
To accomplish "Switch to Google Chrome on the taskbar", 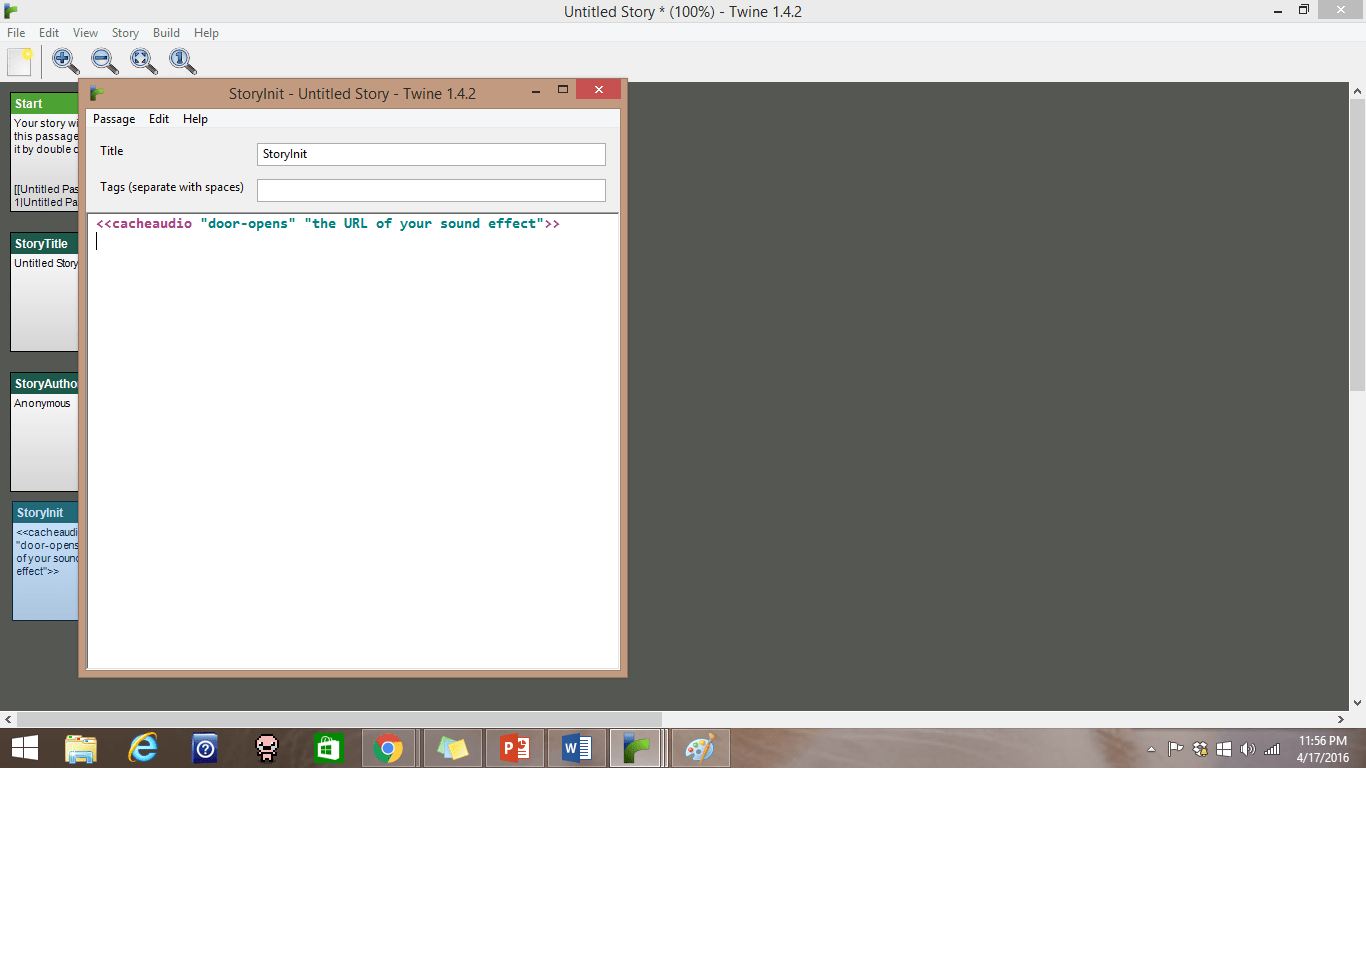I will coord(389,748).
